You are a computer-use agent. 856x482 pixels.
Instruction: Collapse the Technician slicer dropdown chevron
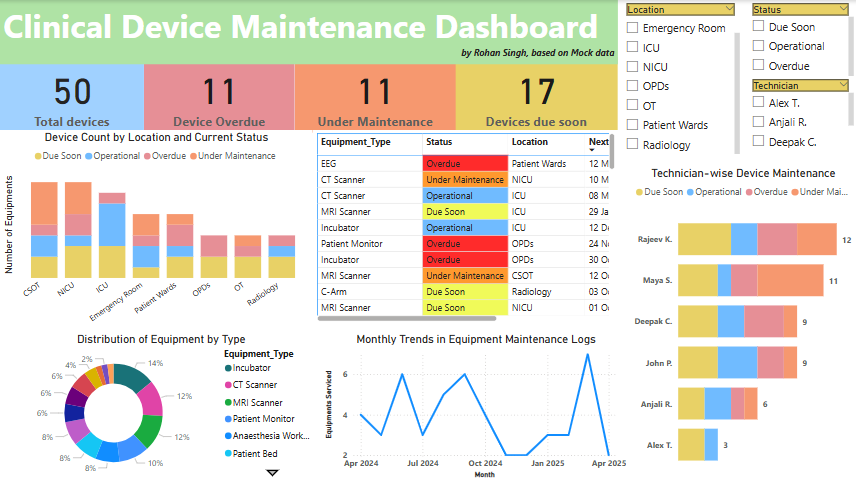[843, 85]
